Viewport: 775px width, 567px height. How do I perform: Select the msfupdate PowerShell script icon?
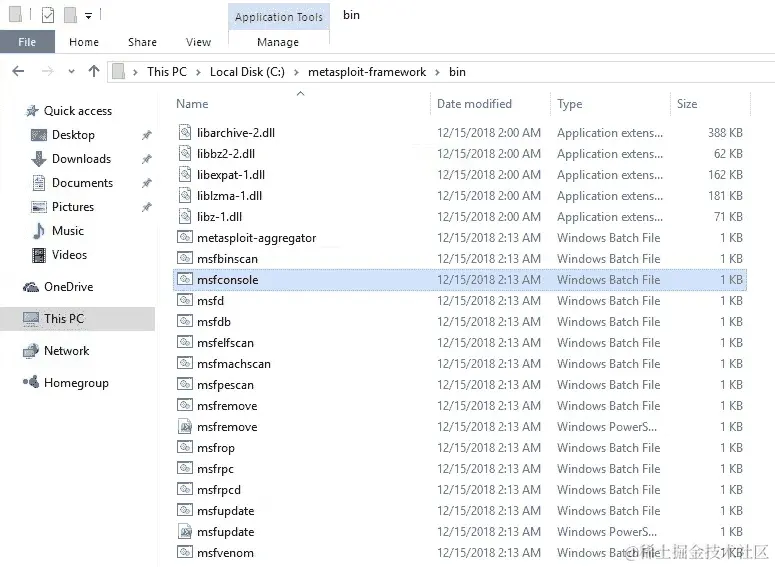pos(185,531)
